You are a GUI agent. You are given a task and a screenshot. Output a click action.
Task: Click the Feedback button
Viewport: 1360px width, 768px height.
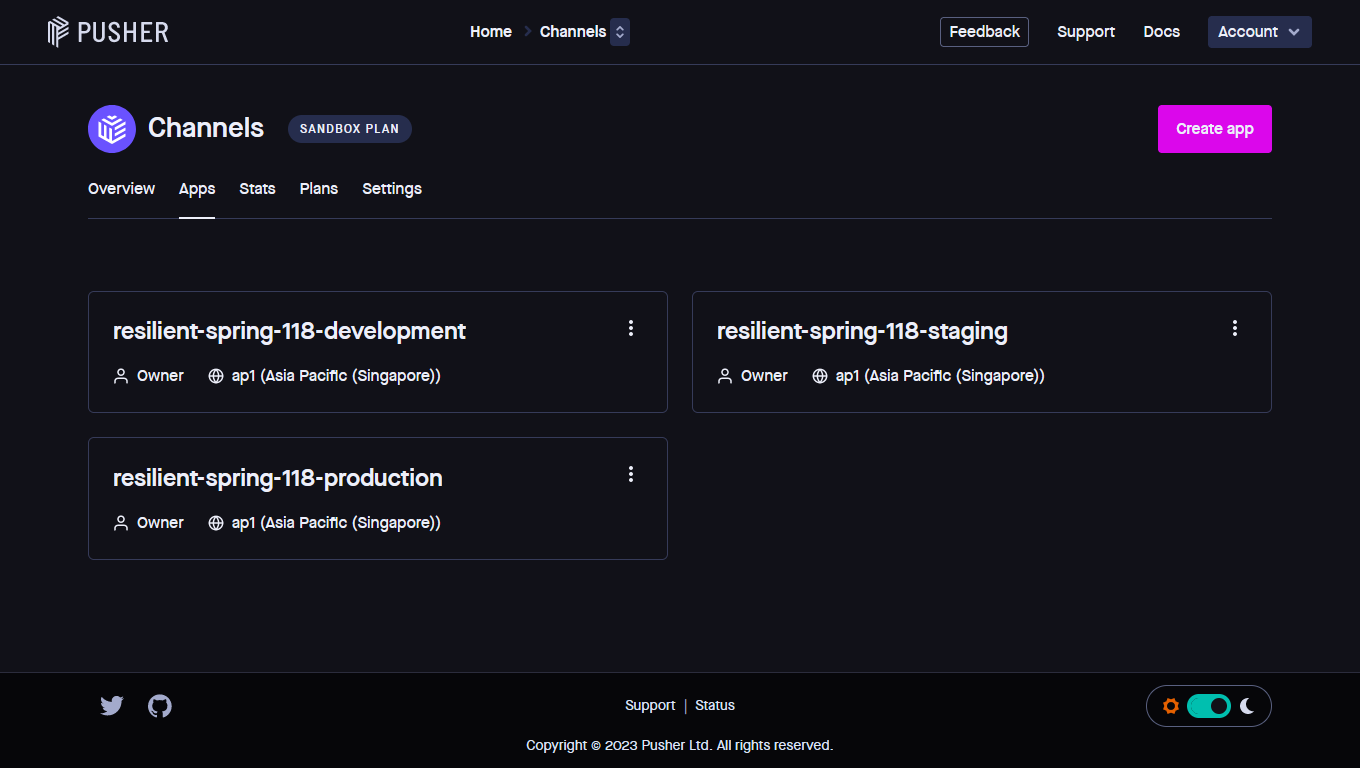pyautogui.click(x=984, y=32)
